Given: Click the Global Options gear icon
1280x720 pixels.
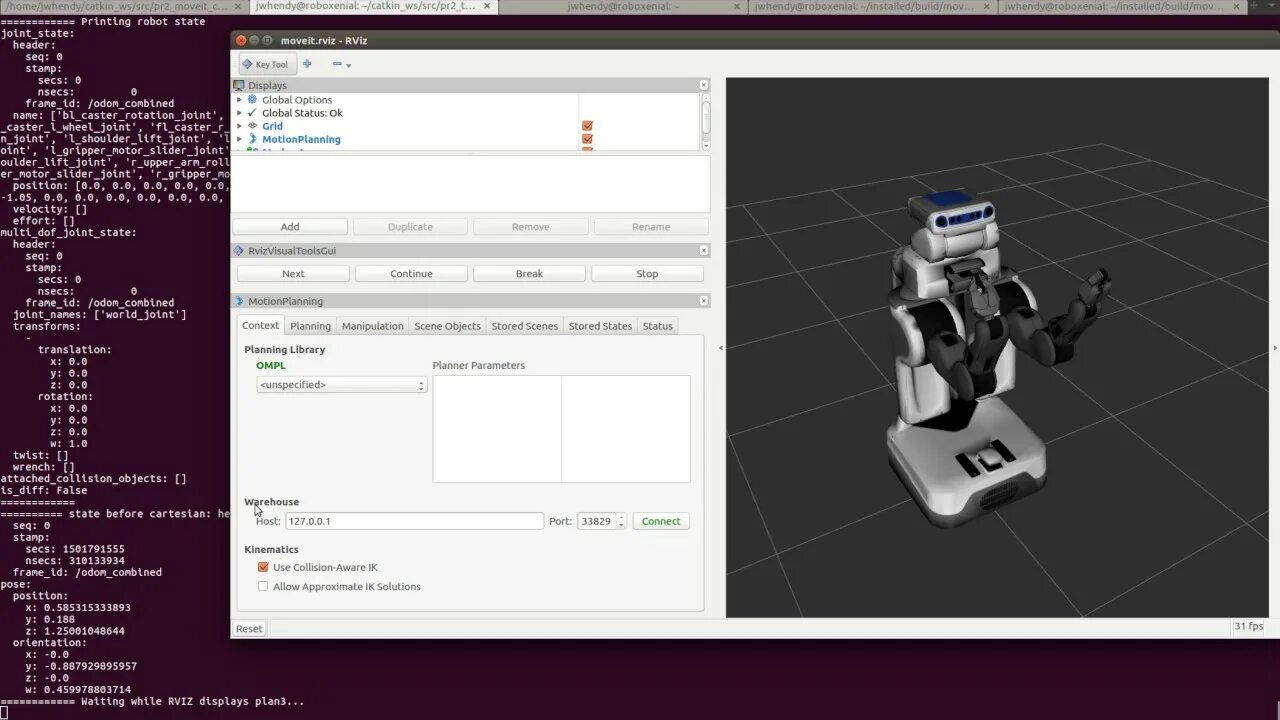Looking at the screenshot, I should pyautogui.click(x=253, y=100).
